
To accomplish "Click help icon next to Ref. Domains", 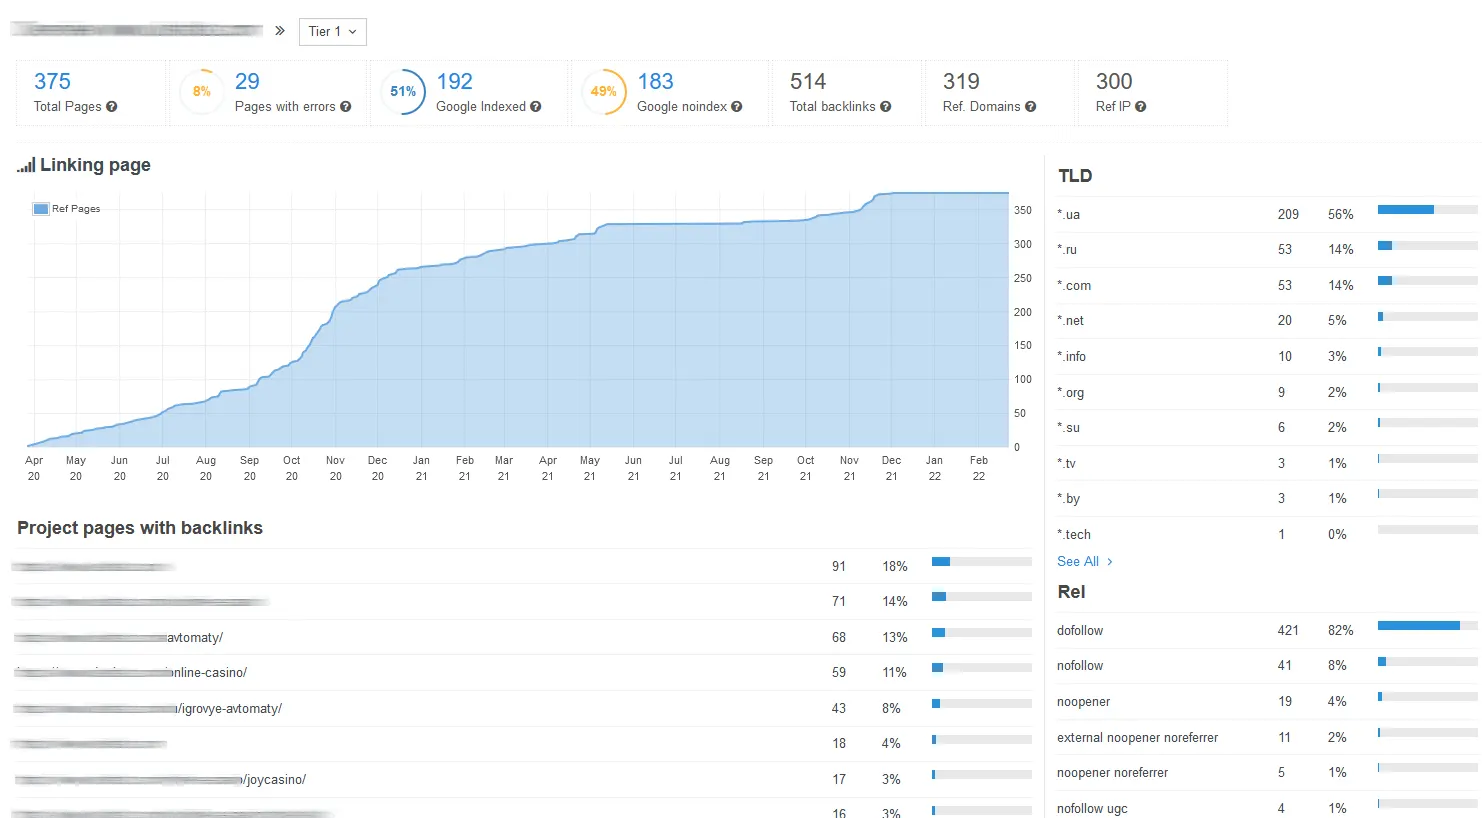I will (1031, 107).
